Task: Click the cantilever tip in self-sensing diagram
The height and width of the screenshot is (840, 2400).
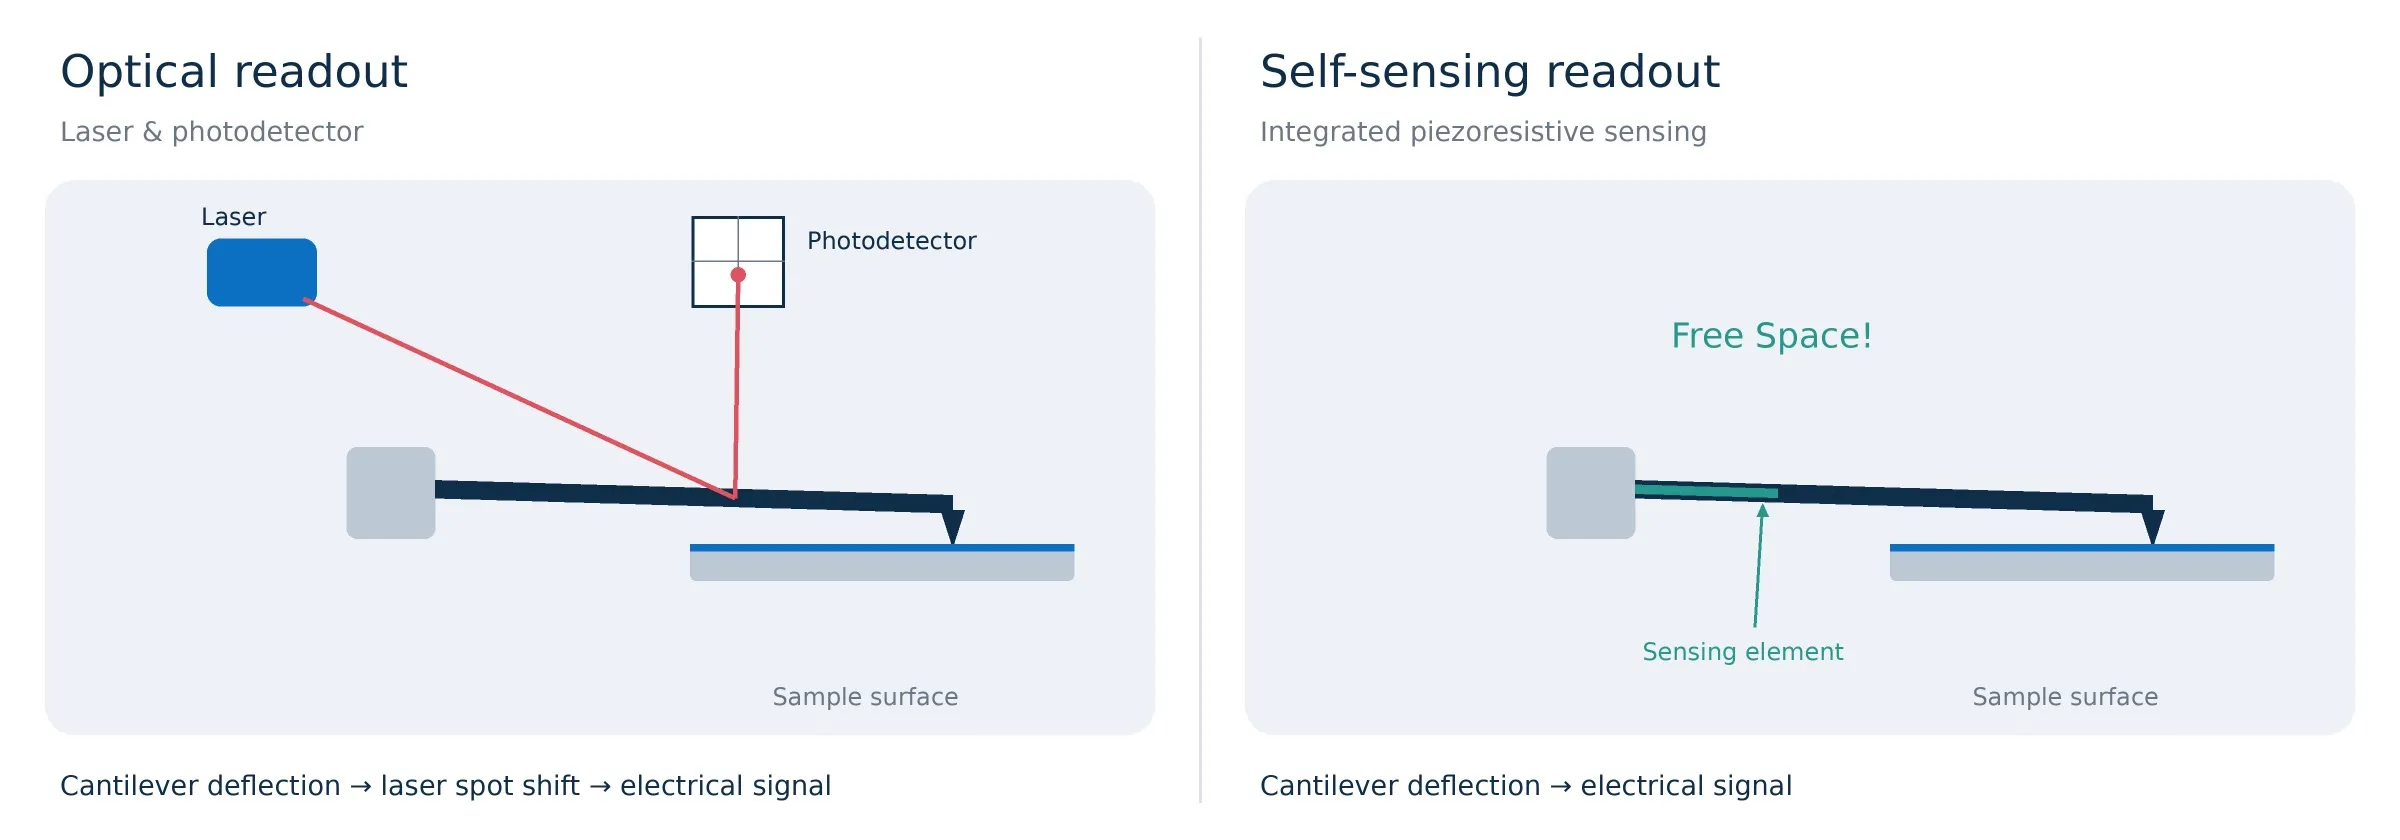Action: pos(2153,526)
